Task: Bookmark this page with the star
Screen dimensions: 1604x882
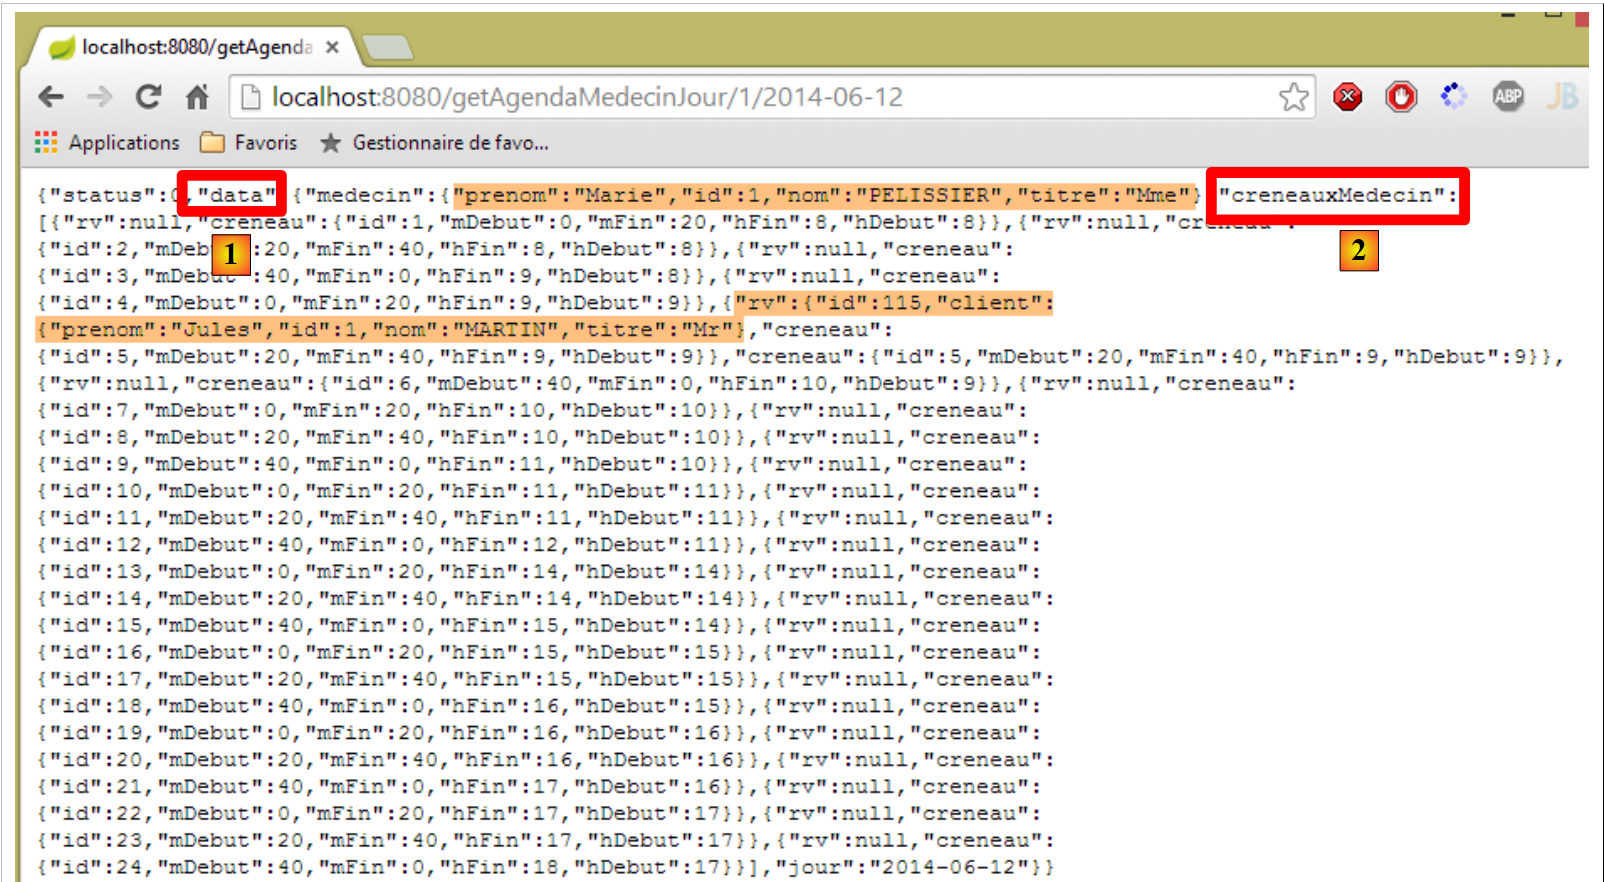Action: [x=1293, y=97]
